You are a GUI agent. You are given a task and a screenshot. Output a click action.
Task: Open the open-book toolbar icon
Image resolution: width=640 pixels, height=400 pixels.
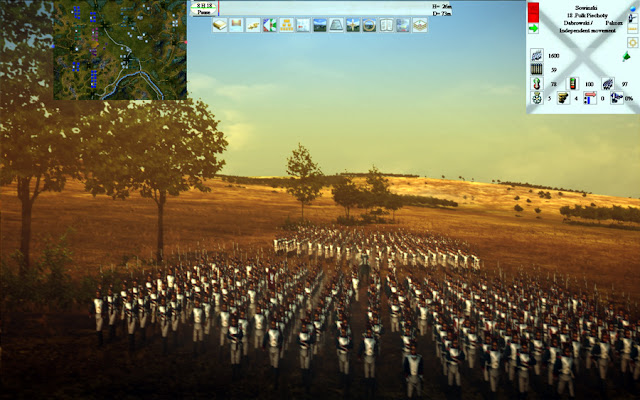(386, 25)
